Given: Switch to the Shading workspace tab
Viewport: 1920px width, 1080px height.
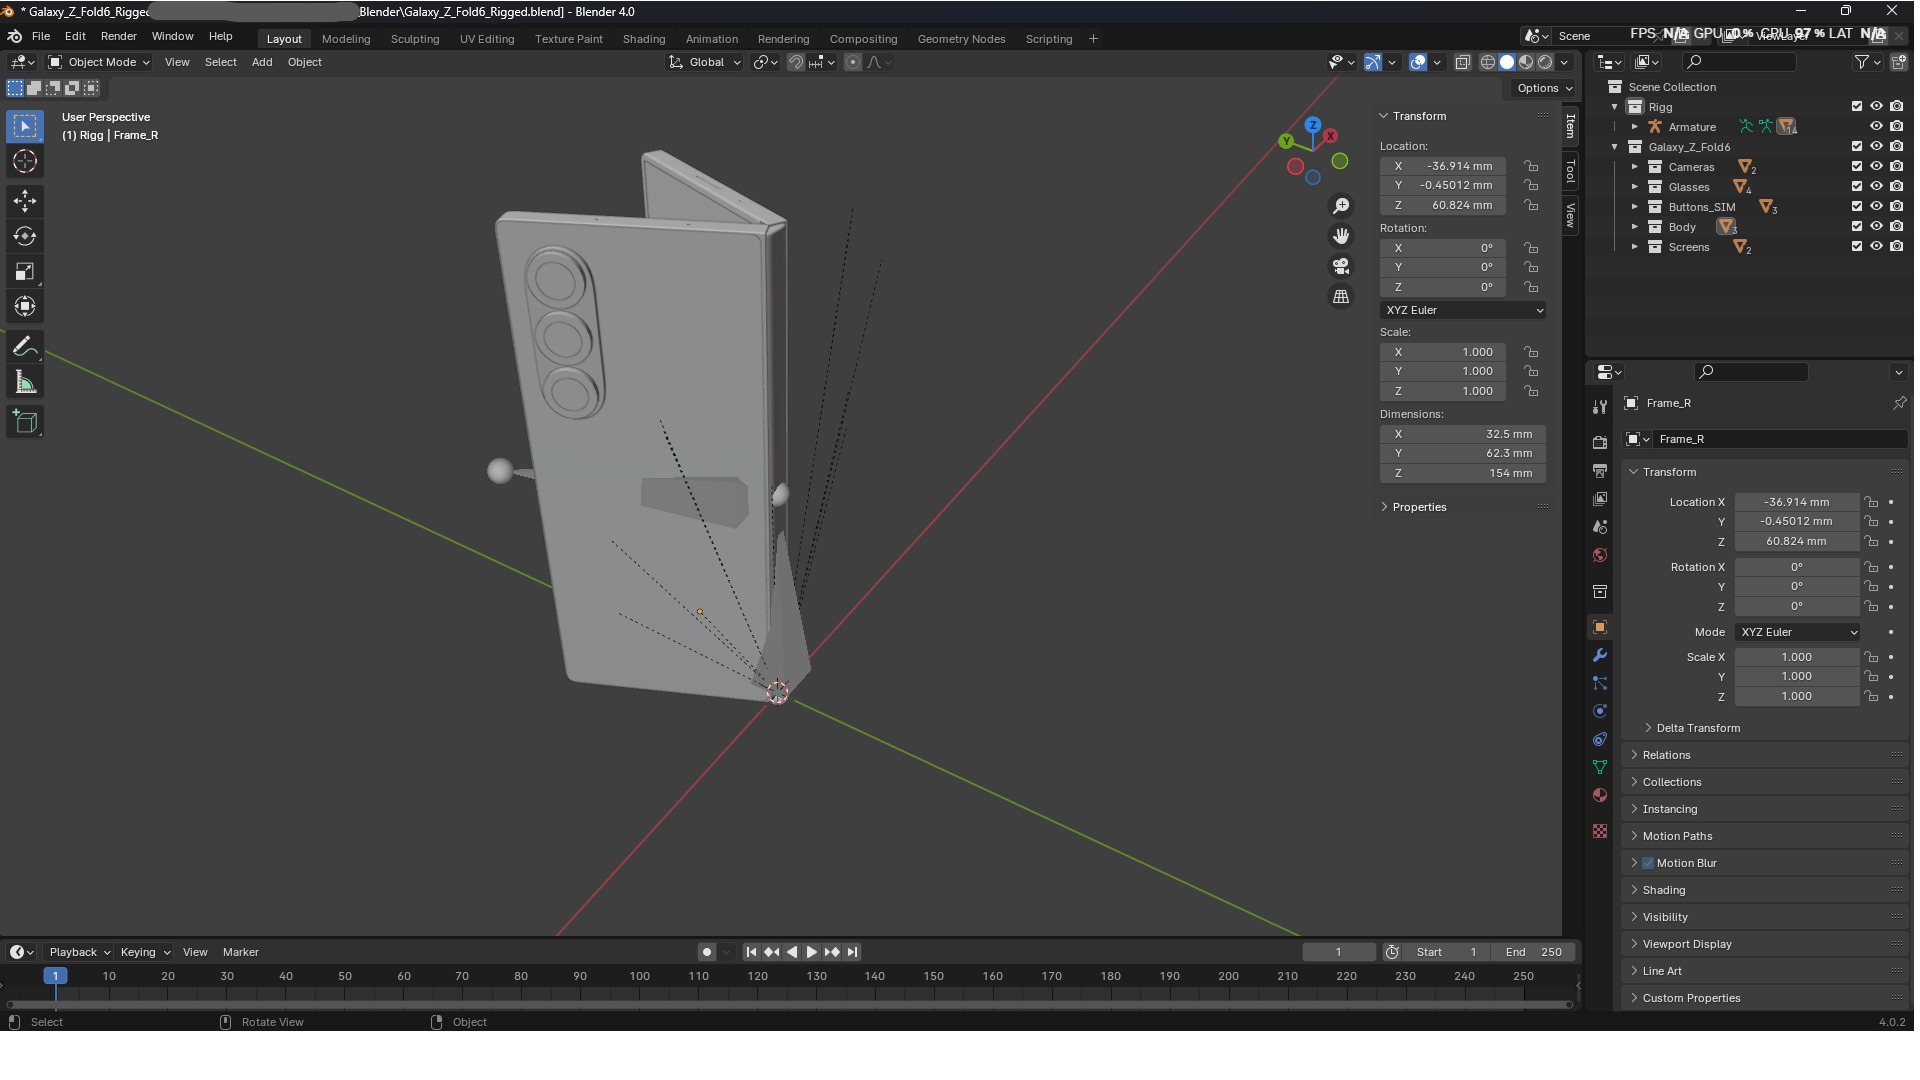Looking at the screenshot, I should [644, 39].
